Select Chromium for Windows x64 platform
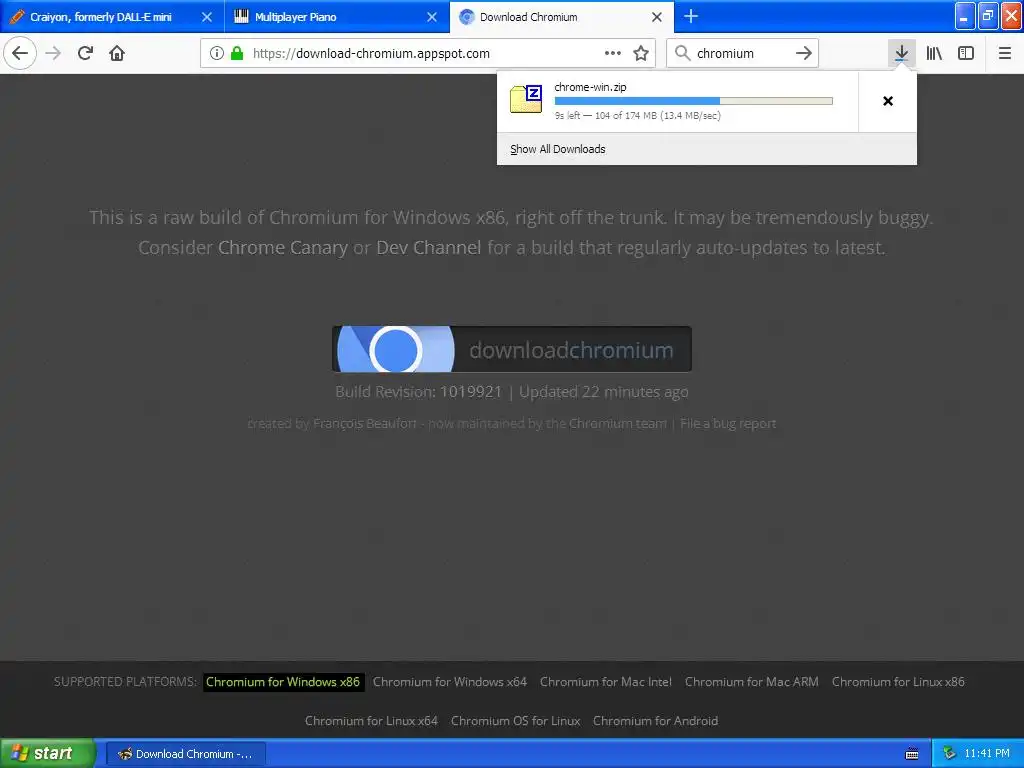Viewport: 1024px width, 768px height. click(x=450, y=682)
